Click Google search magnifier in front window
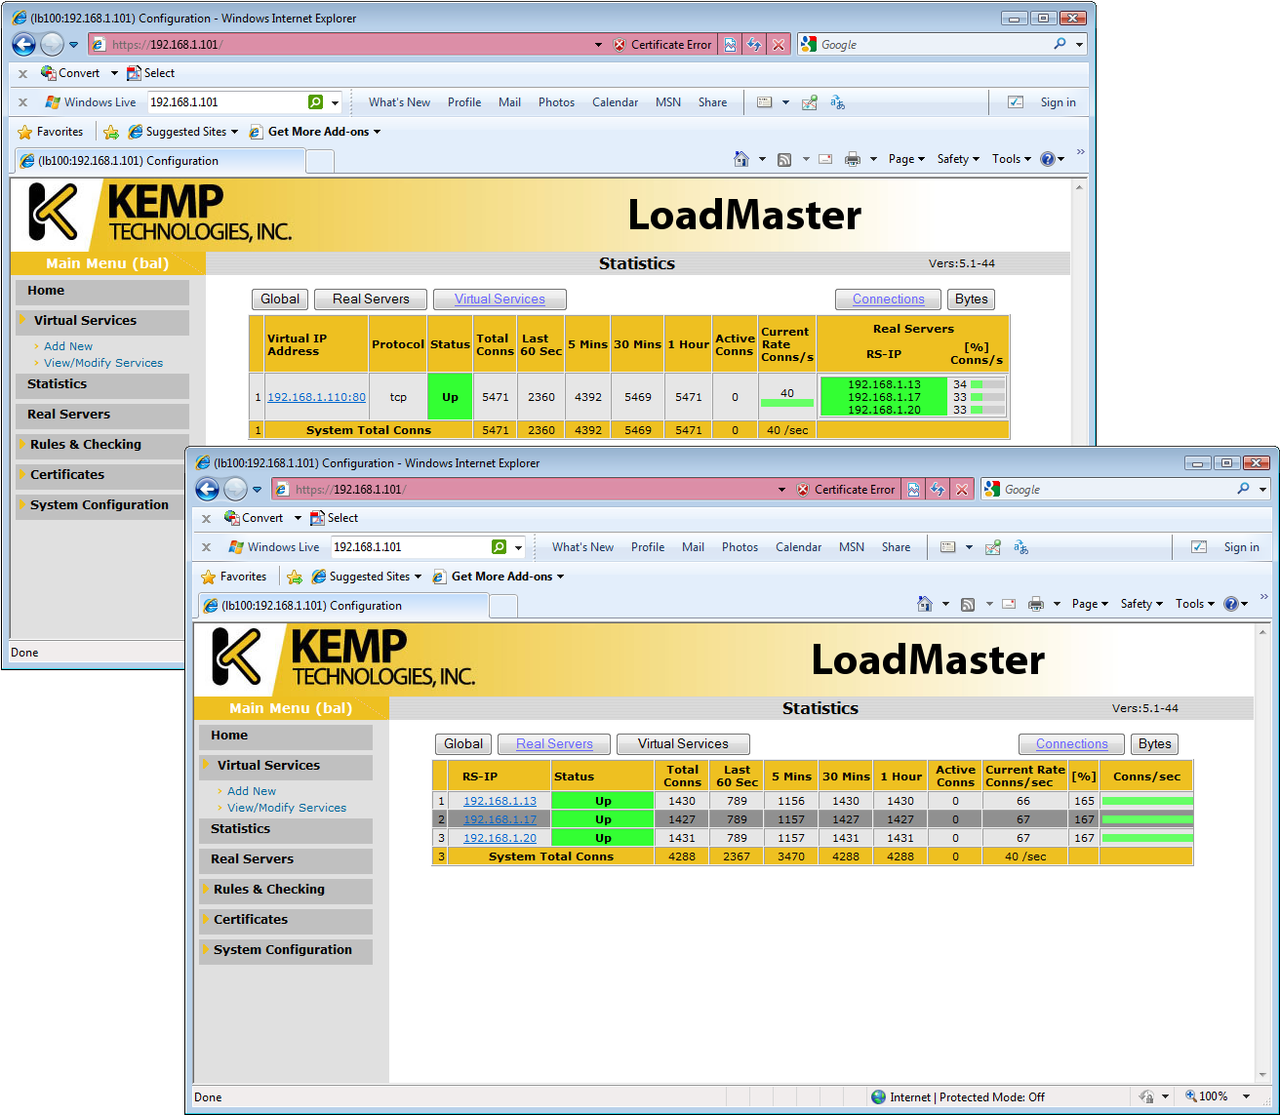 1243,489
